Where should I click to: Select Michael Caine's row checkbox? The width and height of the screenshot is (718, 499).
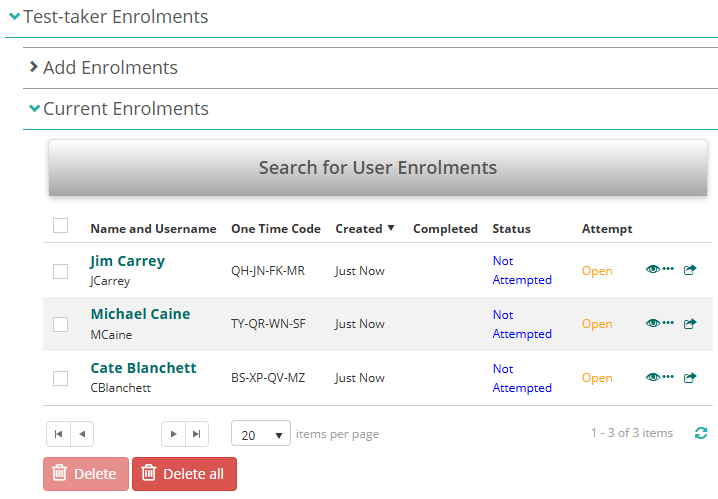pos(60,324)
